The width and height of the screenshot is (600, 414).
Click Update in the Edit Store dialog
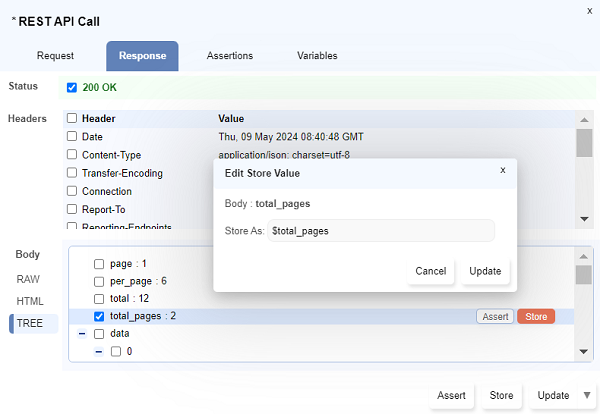(x=485, y=271)
